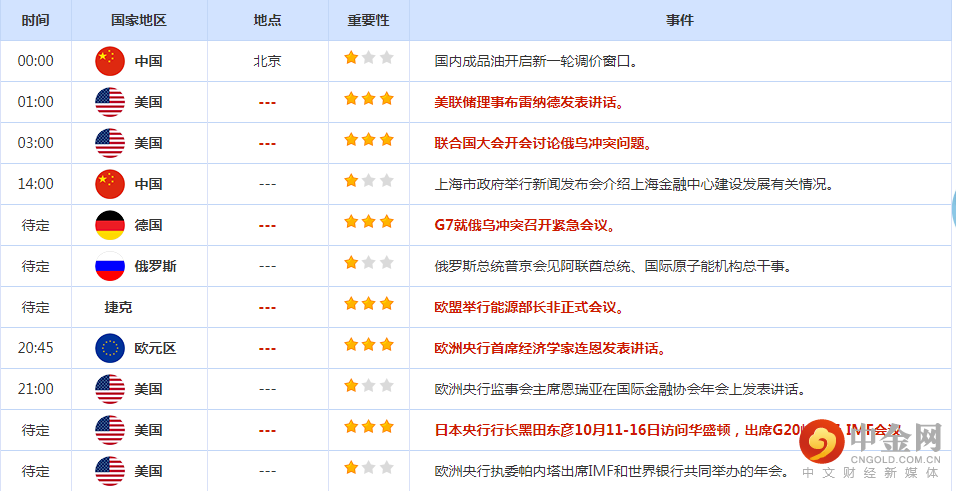Click the 重要性 column header

(x=369, y=20)
